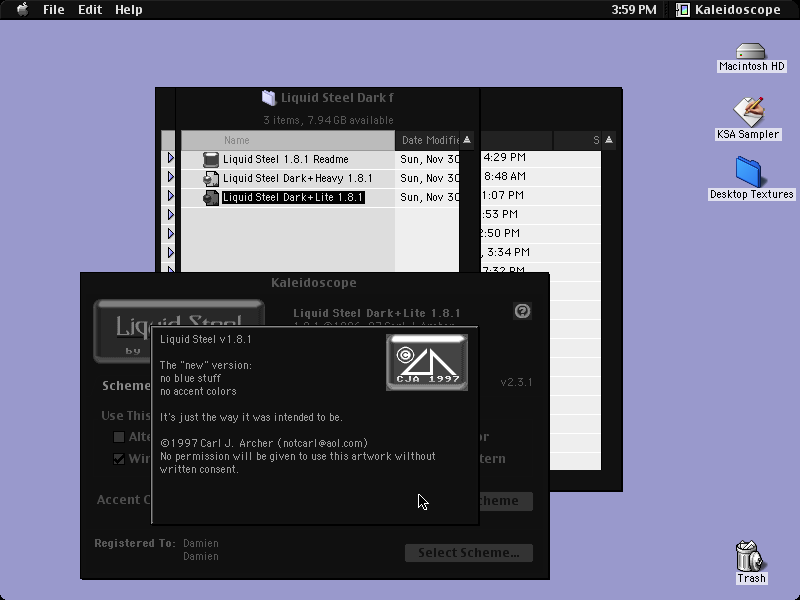
Task: Click the '3 items, 7.94 GB available' status text
Action: point(328,120)
